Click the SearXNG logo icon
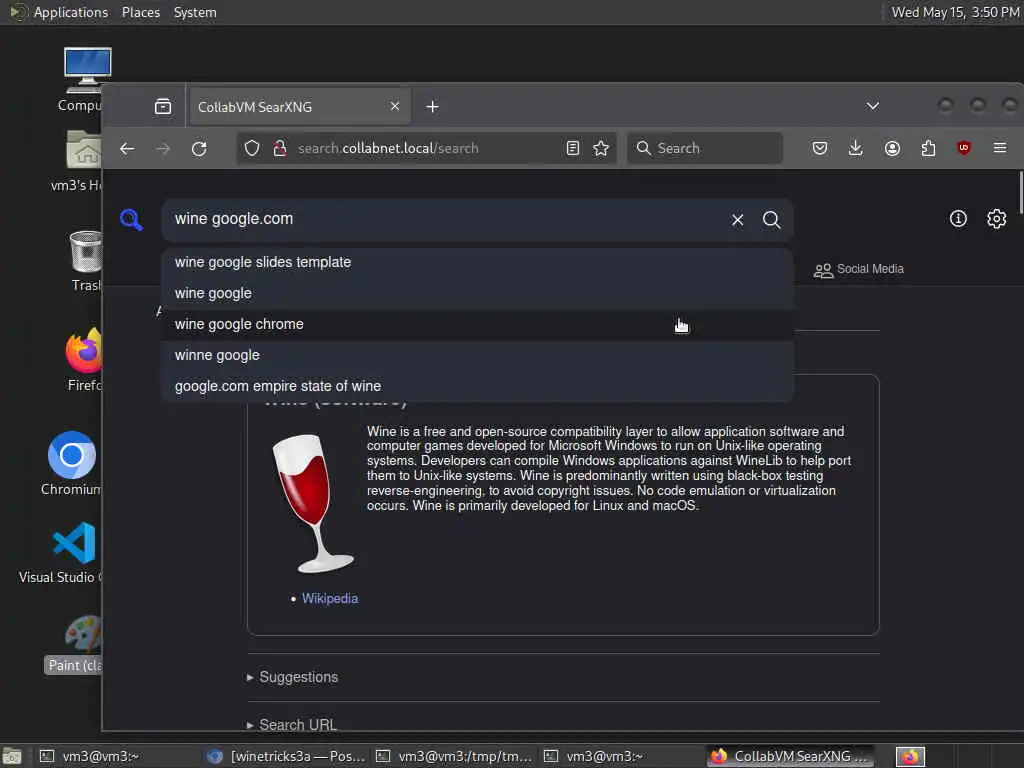This screenshot has height=768, width=1024. pyautogui.click(x=131, y=219)
